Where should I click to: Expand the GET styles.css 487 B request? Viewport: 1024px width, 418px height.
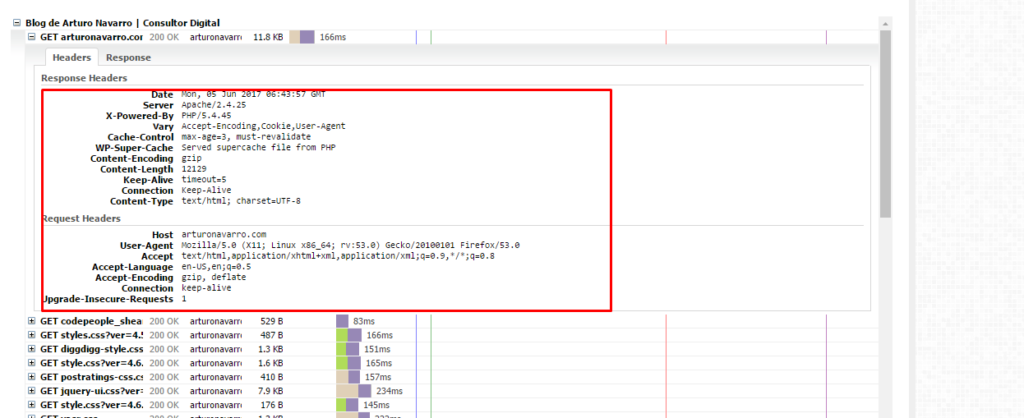[31, 335]
